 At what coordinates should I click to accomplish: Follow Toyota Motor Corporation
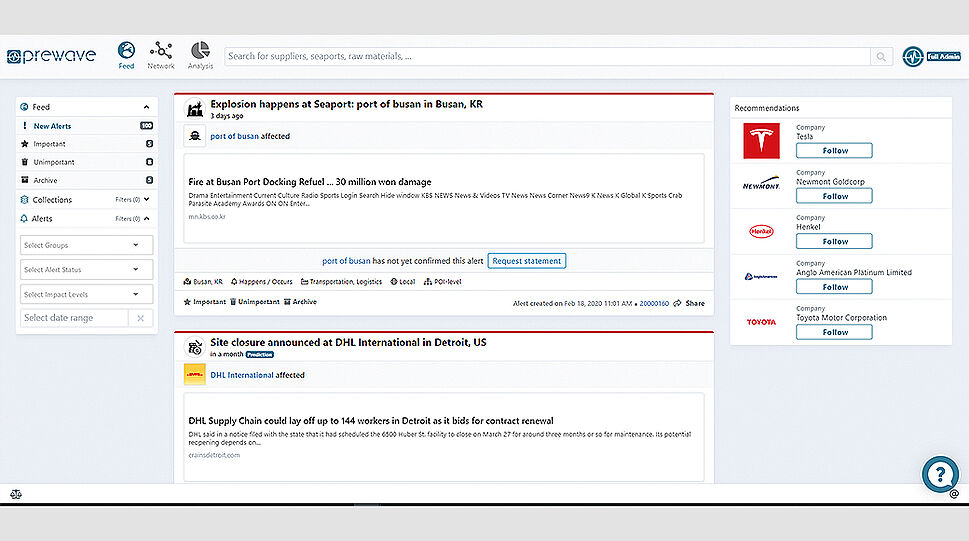(x=834, y=332)
